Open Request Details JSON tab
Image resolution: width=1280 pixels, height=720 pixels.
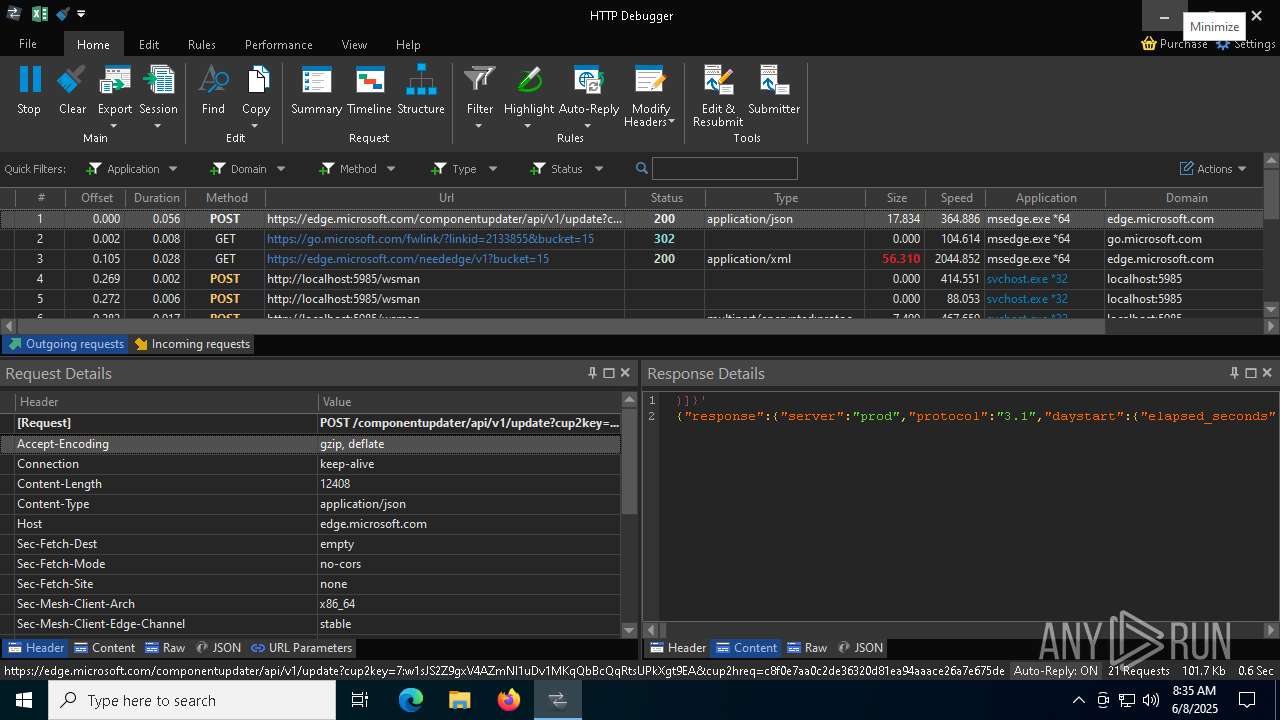pyautogui.click(x=218, y=648)
